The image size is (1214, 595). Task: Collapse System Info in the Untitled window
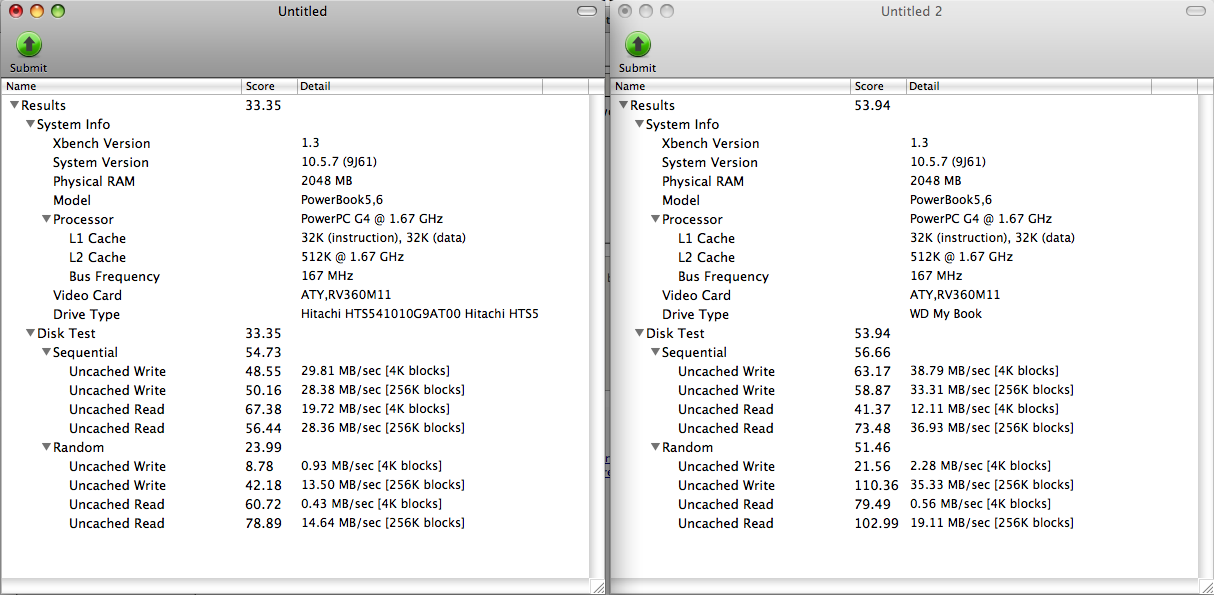coord(30,124)
